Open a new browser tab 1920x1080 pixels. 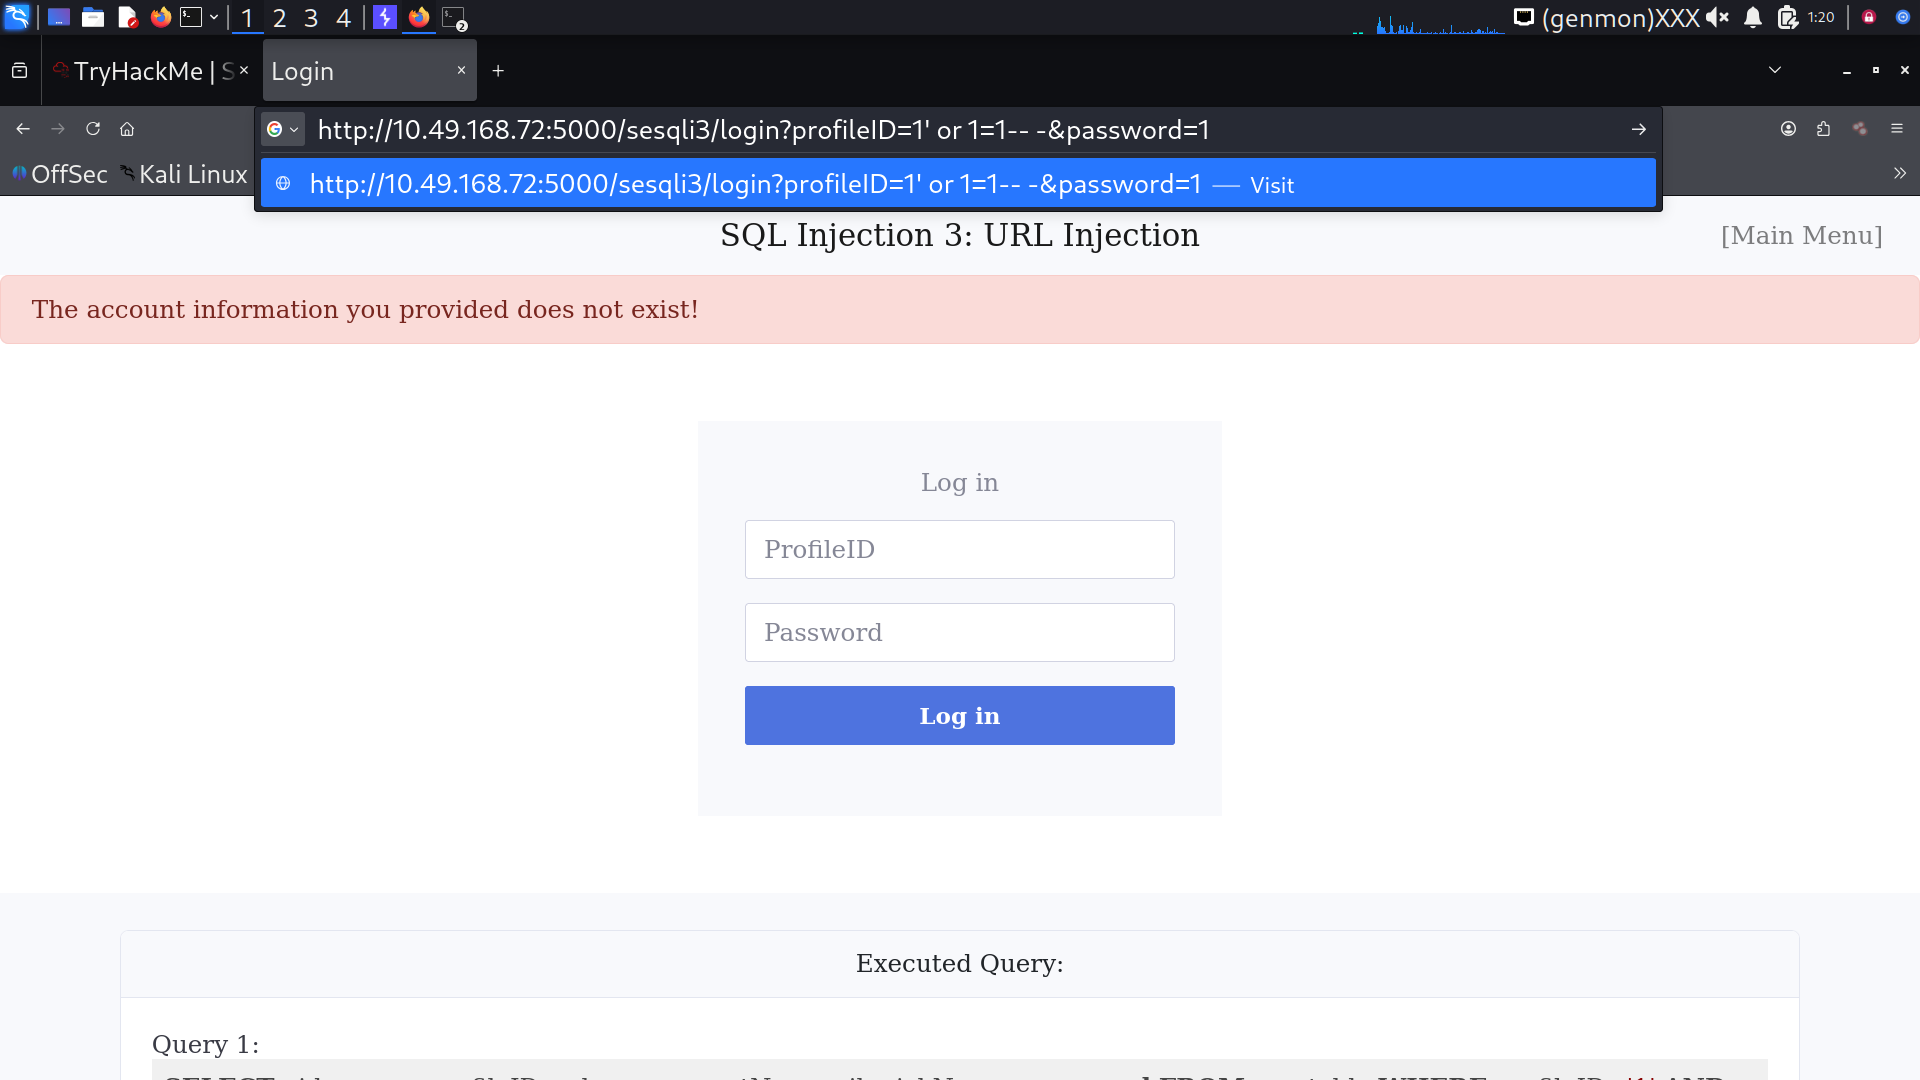[x=498, y=71]
